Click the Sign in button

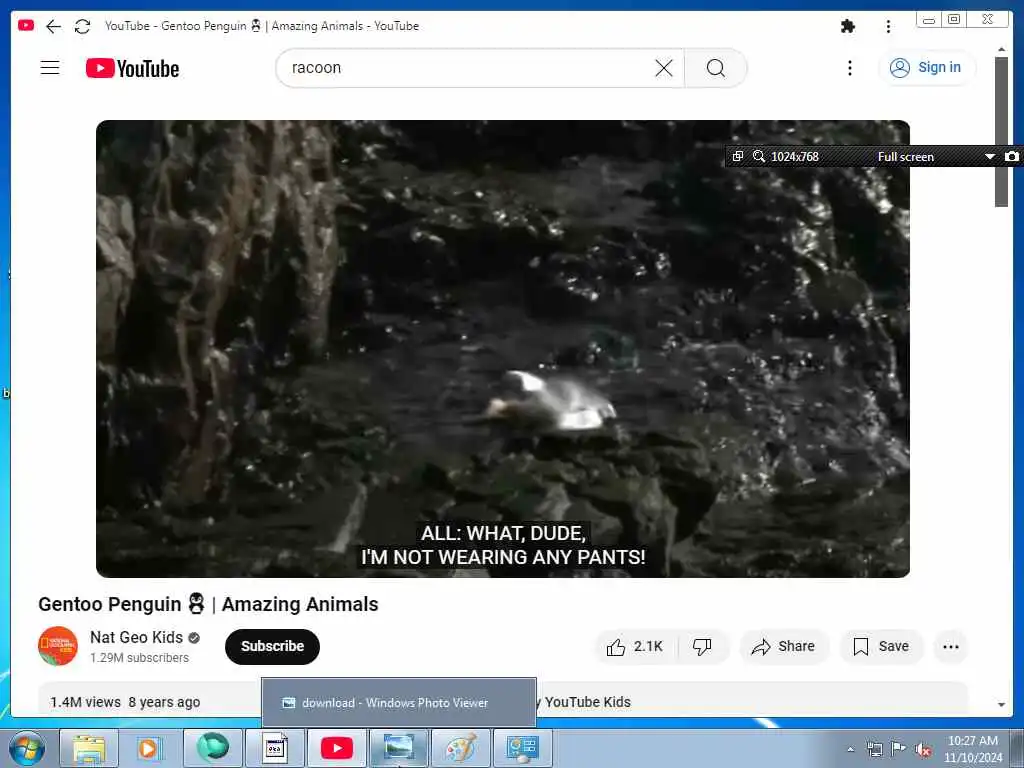[x=928, y=67]
